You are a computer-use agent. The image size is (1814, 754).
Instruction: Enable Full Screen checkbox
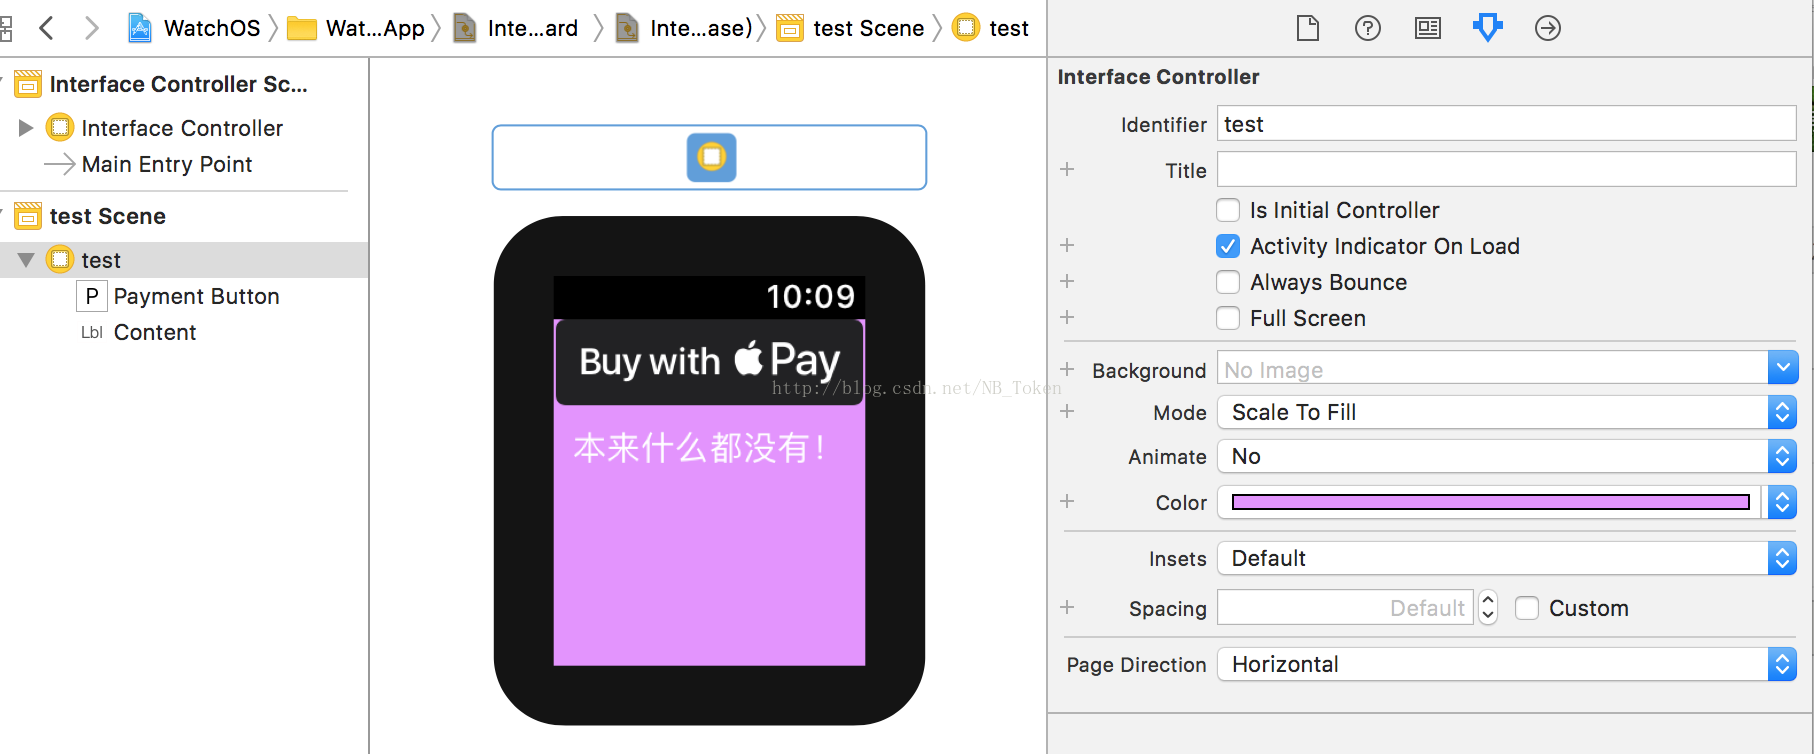1228,318
